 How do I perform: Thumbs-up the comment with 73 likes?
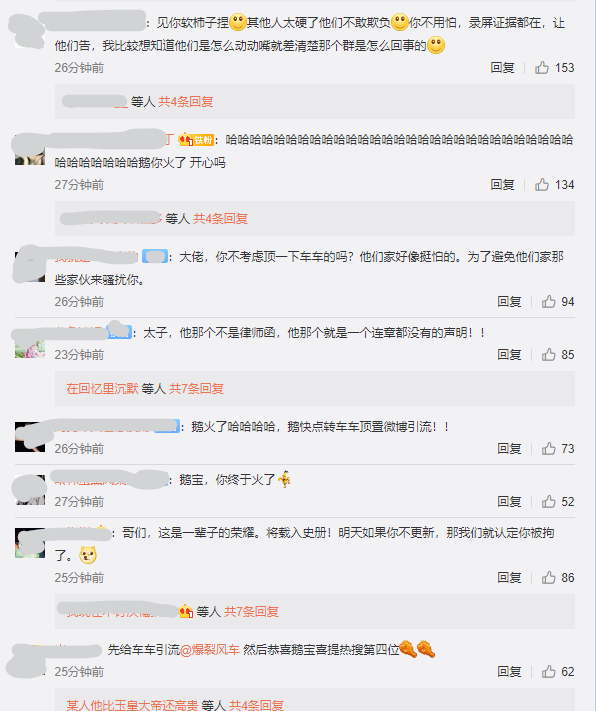(548, 448)
